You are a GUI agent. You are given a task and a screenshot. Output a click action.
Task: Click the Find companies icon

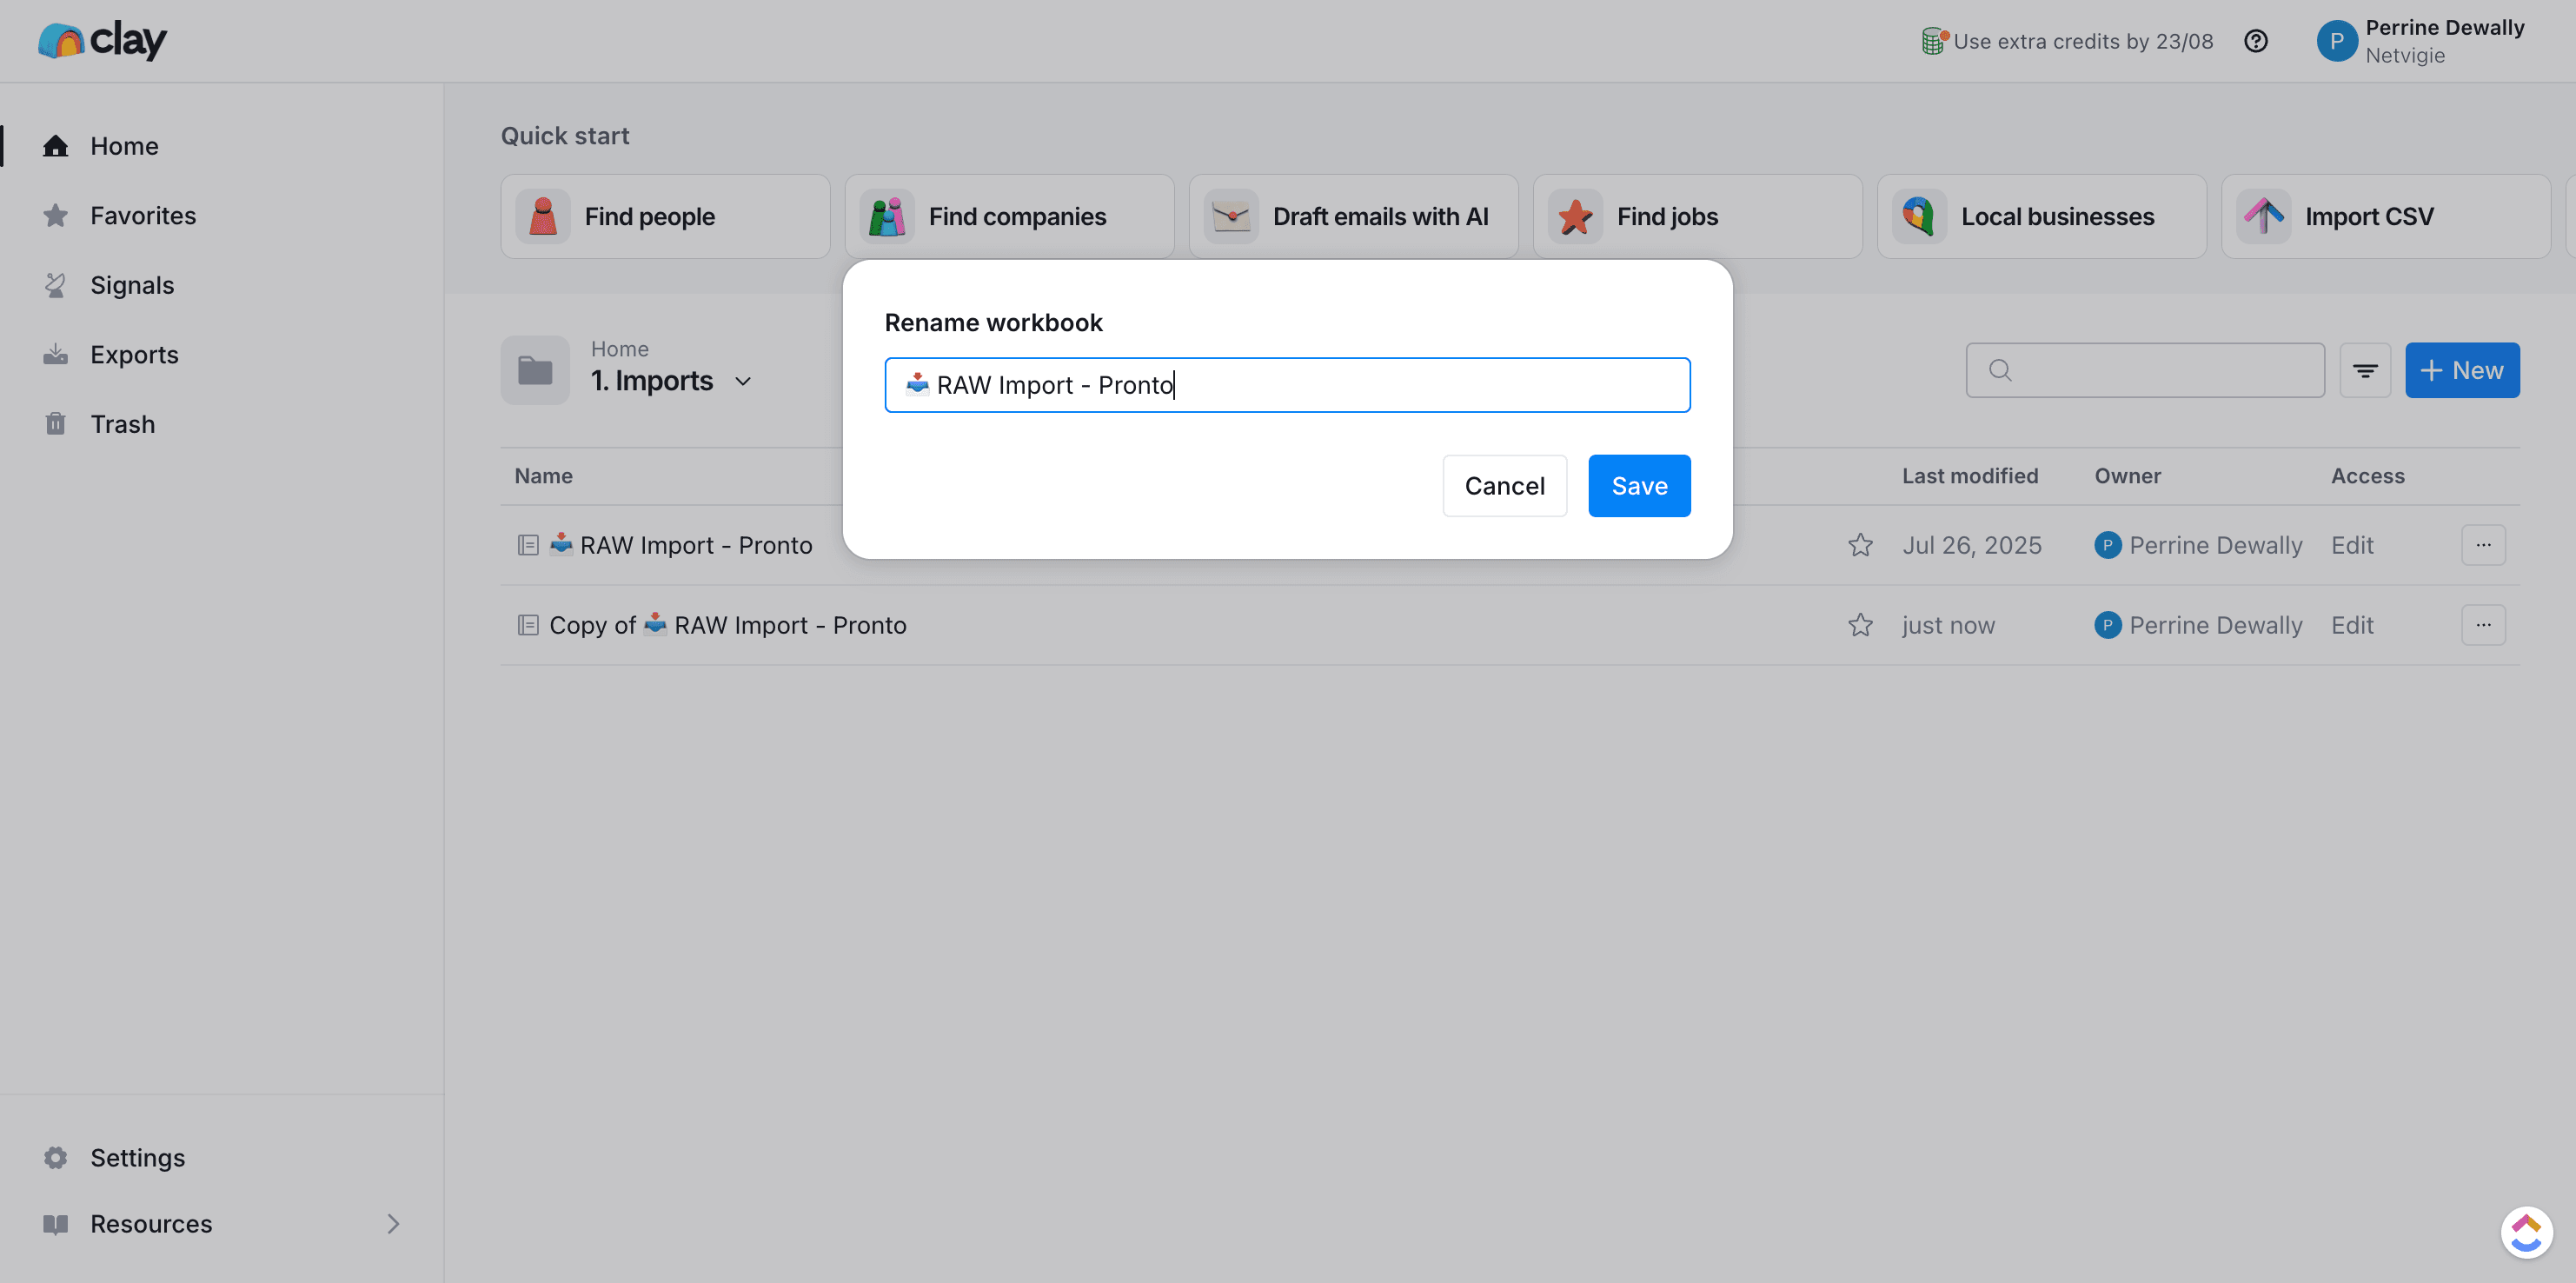887,216
